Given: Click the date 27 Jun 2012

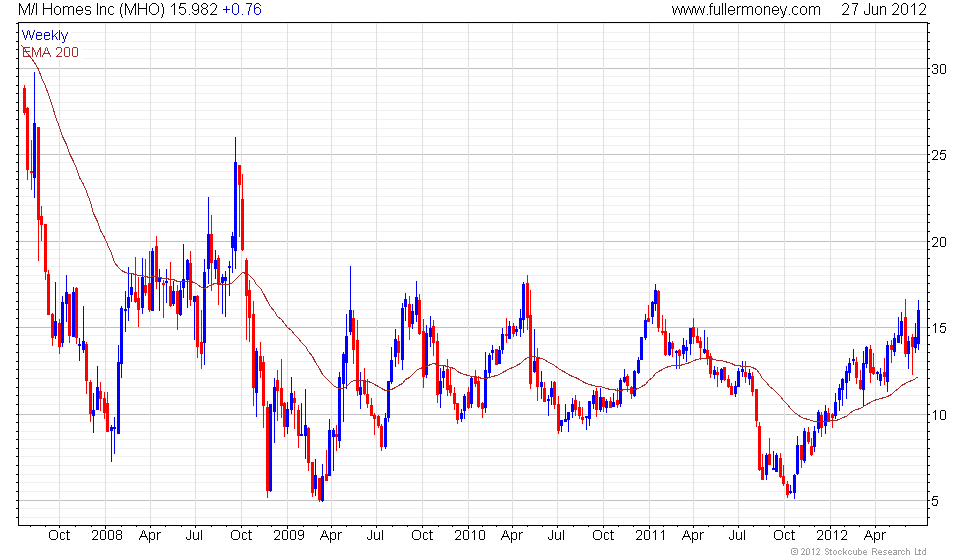Looking at the screenshot, I should (x=884, y=9).
